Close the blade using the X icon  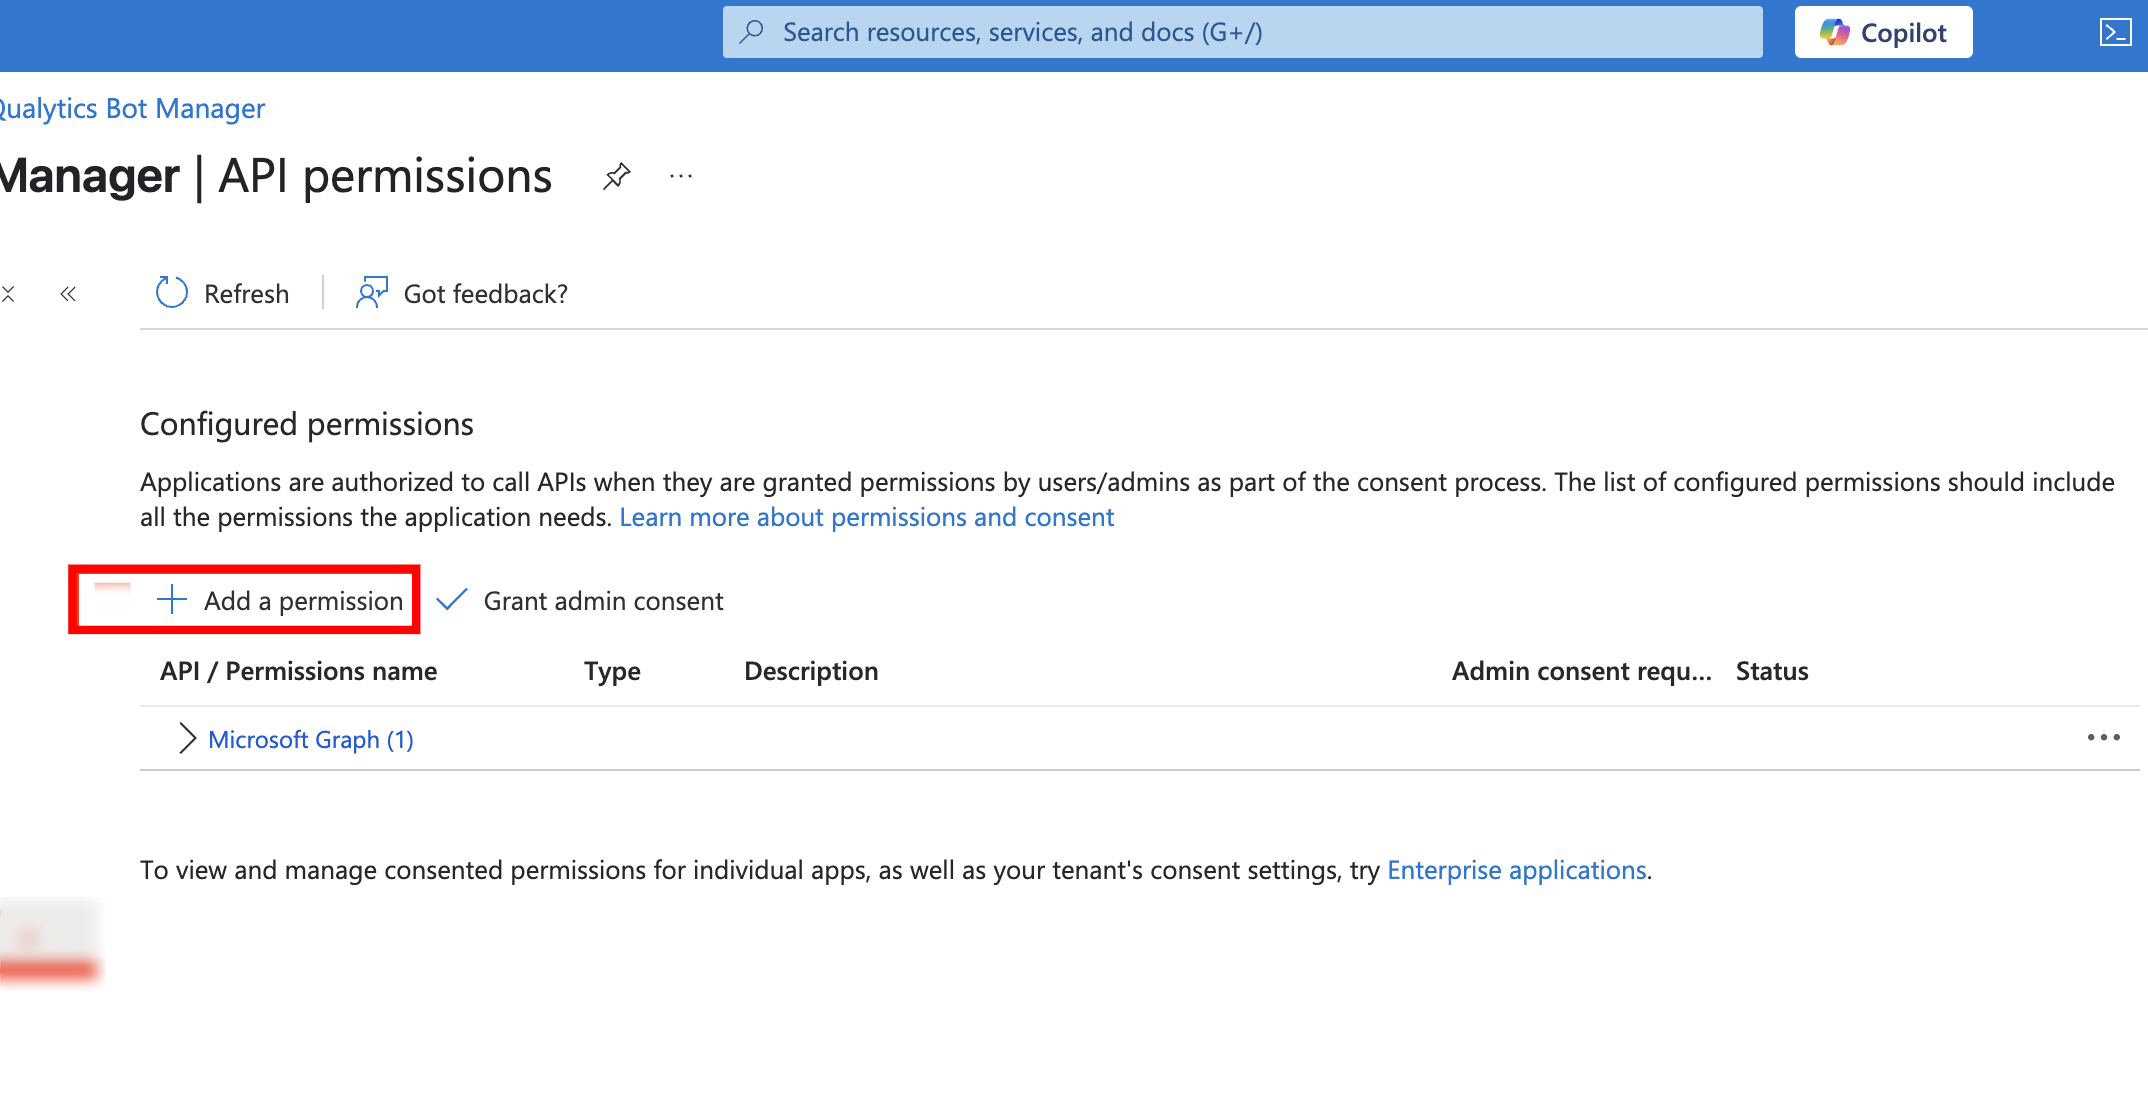pos(9,293)
